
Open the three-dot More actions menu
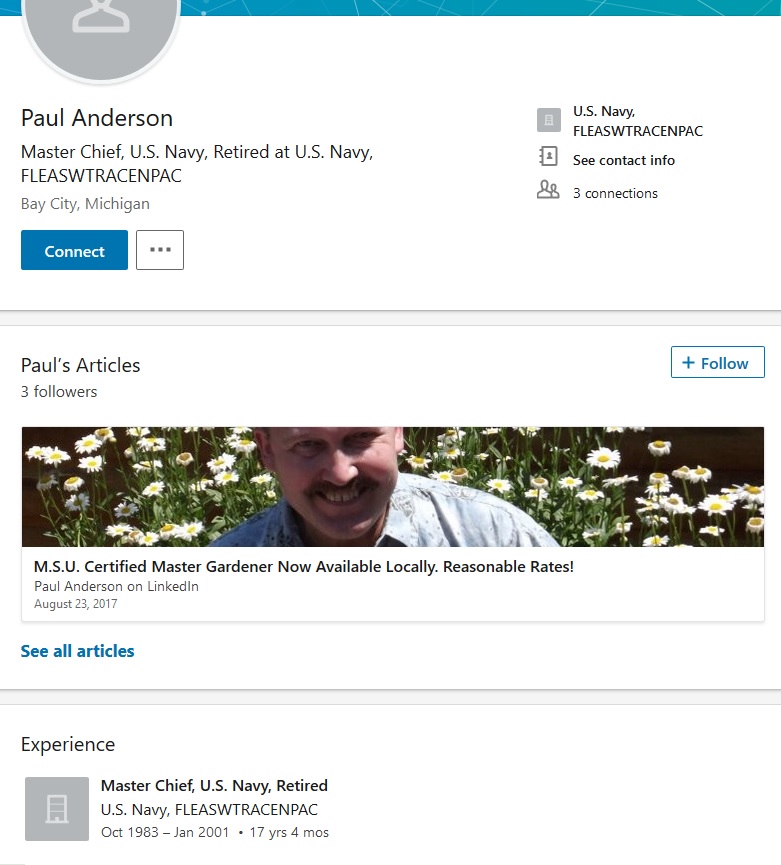click(x=160, y=250)
